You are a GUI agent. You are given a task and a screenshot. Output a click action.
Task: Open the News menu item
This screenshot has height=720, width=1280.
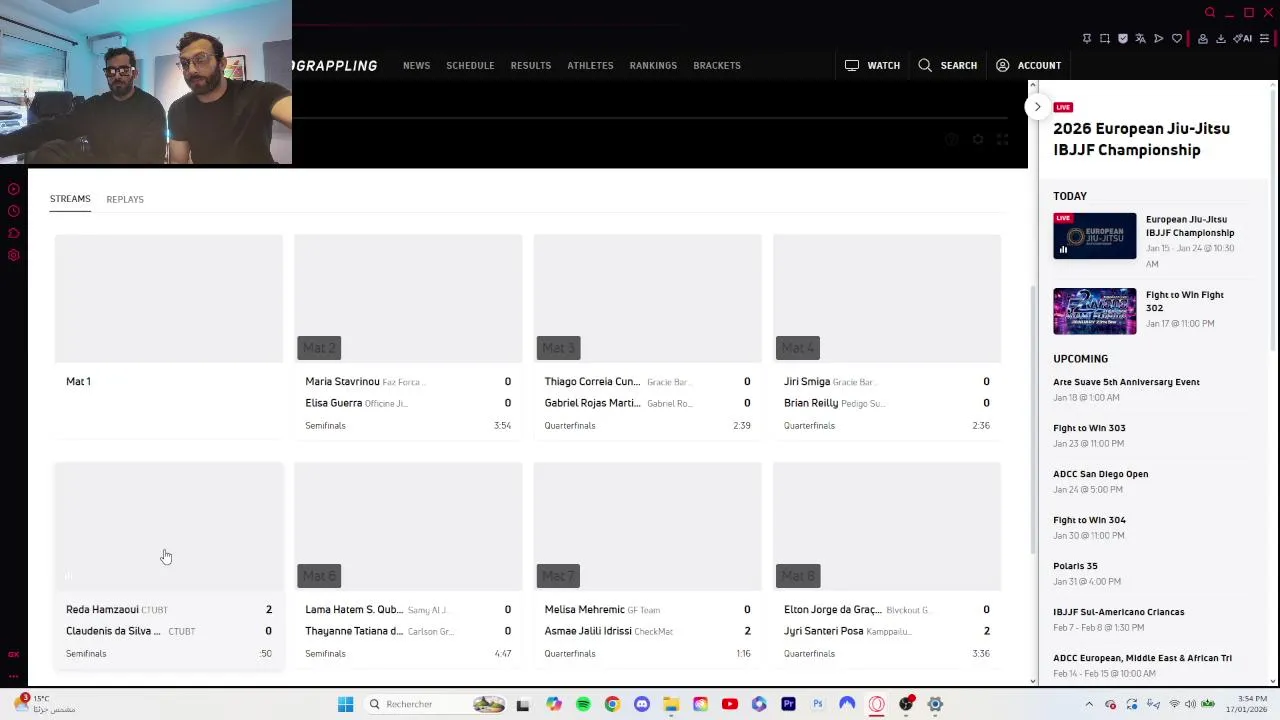pos(416,65)
